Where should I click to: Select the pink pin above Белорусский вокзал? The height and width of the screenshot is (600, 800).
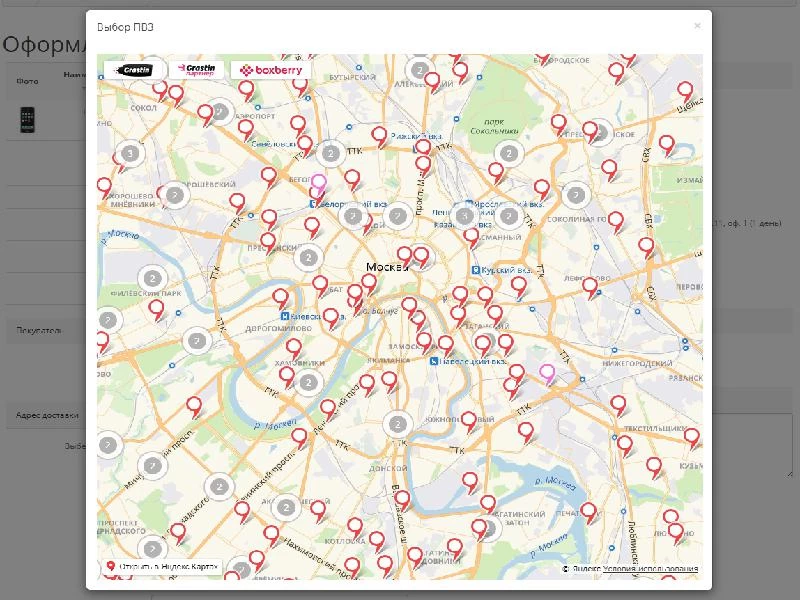(x=318, y=184)
